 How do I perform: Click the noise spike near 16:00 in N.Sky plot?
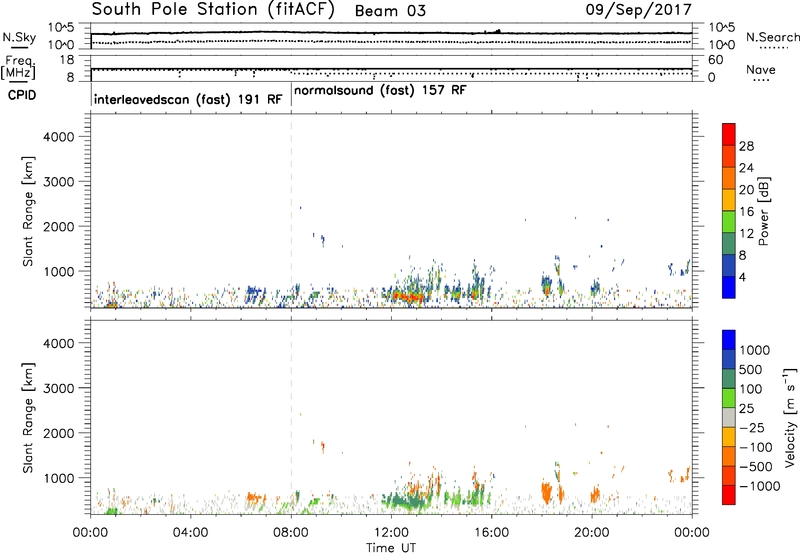(498, 31)
